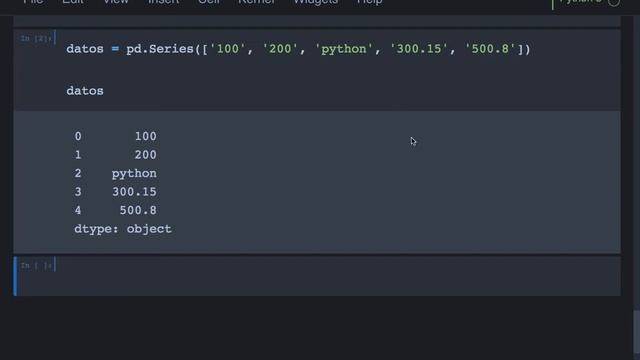Click the equals sign in the code line
This screenshot has height=360, width=640.
(115, 49)
